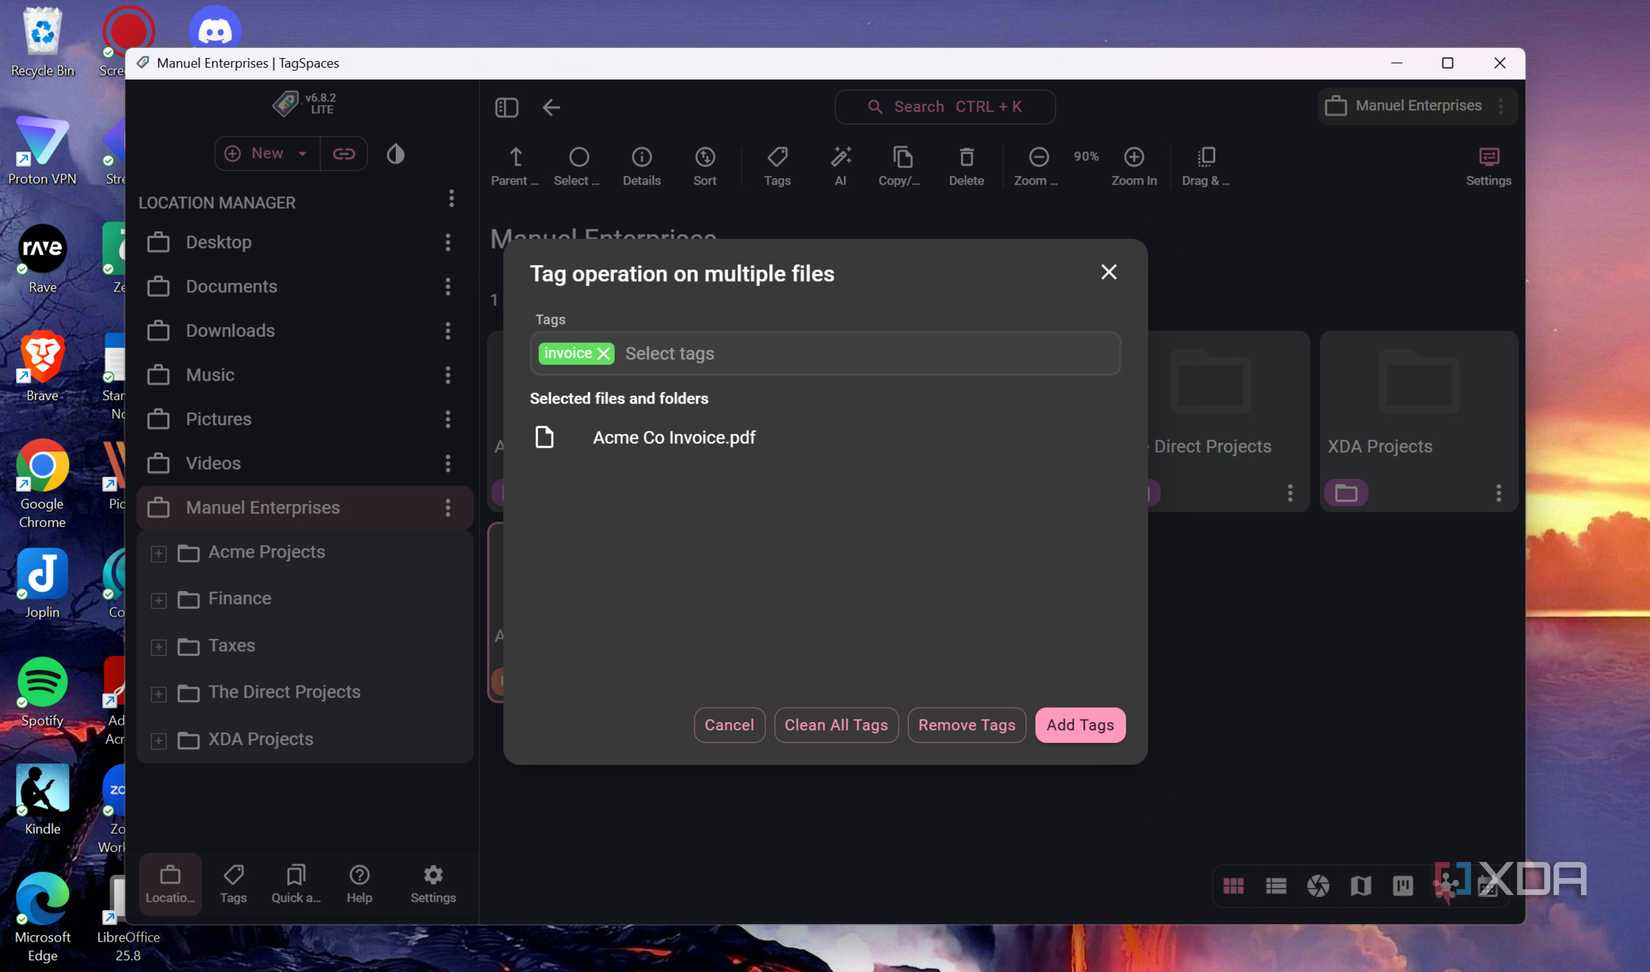The width and height of the screenshot is (1650, 972).
Task: Click the Clean All Tags button
Action: (x=836, y=725)
